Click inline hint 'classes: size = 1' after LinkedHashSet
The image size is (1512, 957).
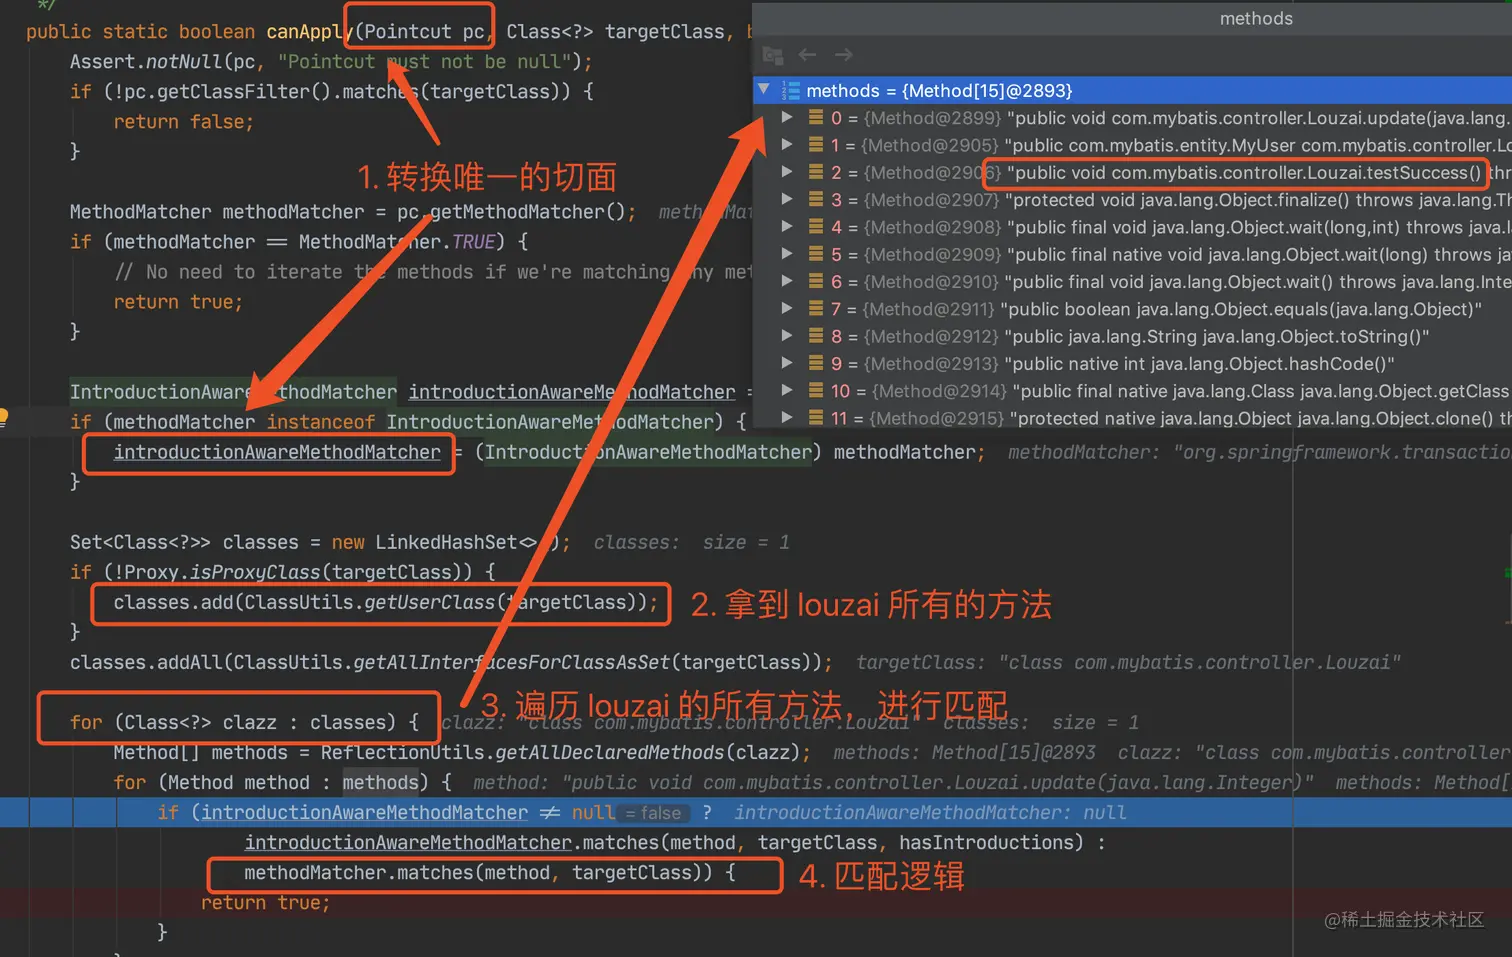tap(692, 542)
